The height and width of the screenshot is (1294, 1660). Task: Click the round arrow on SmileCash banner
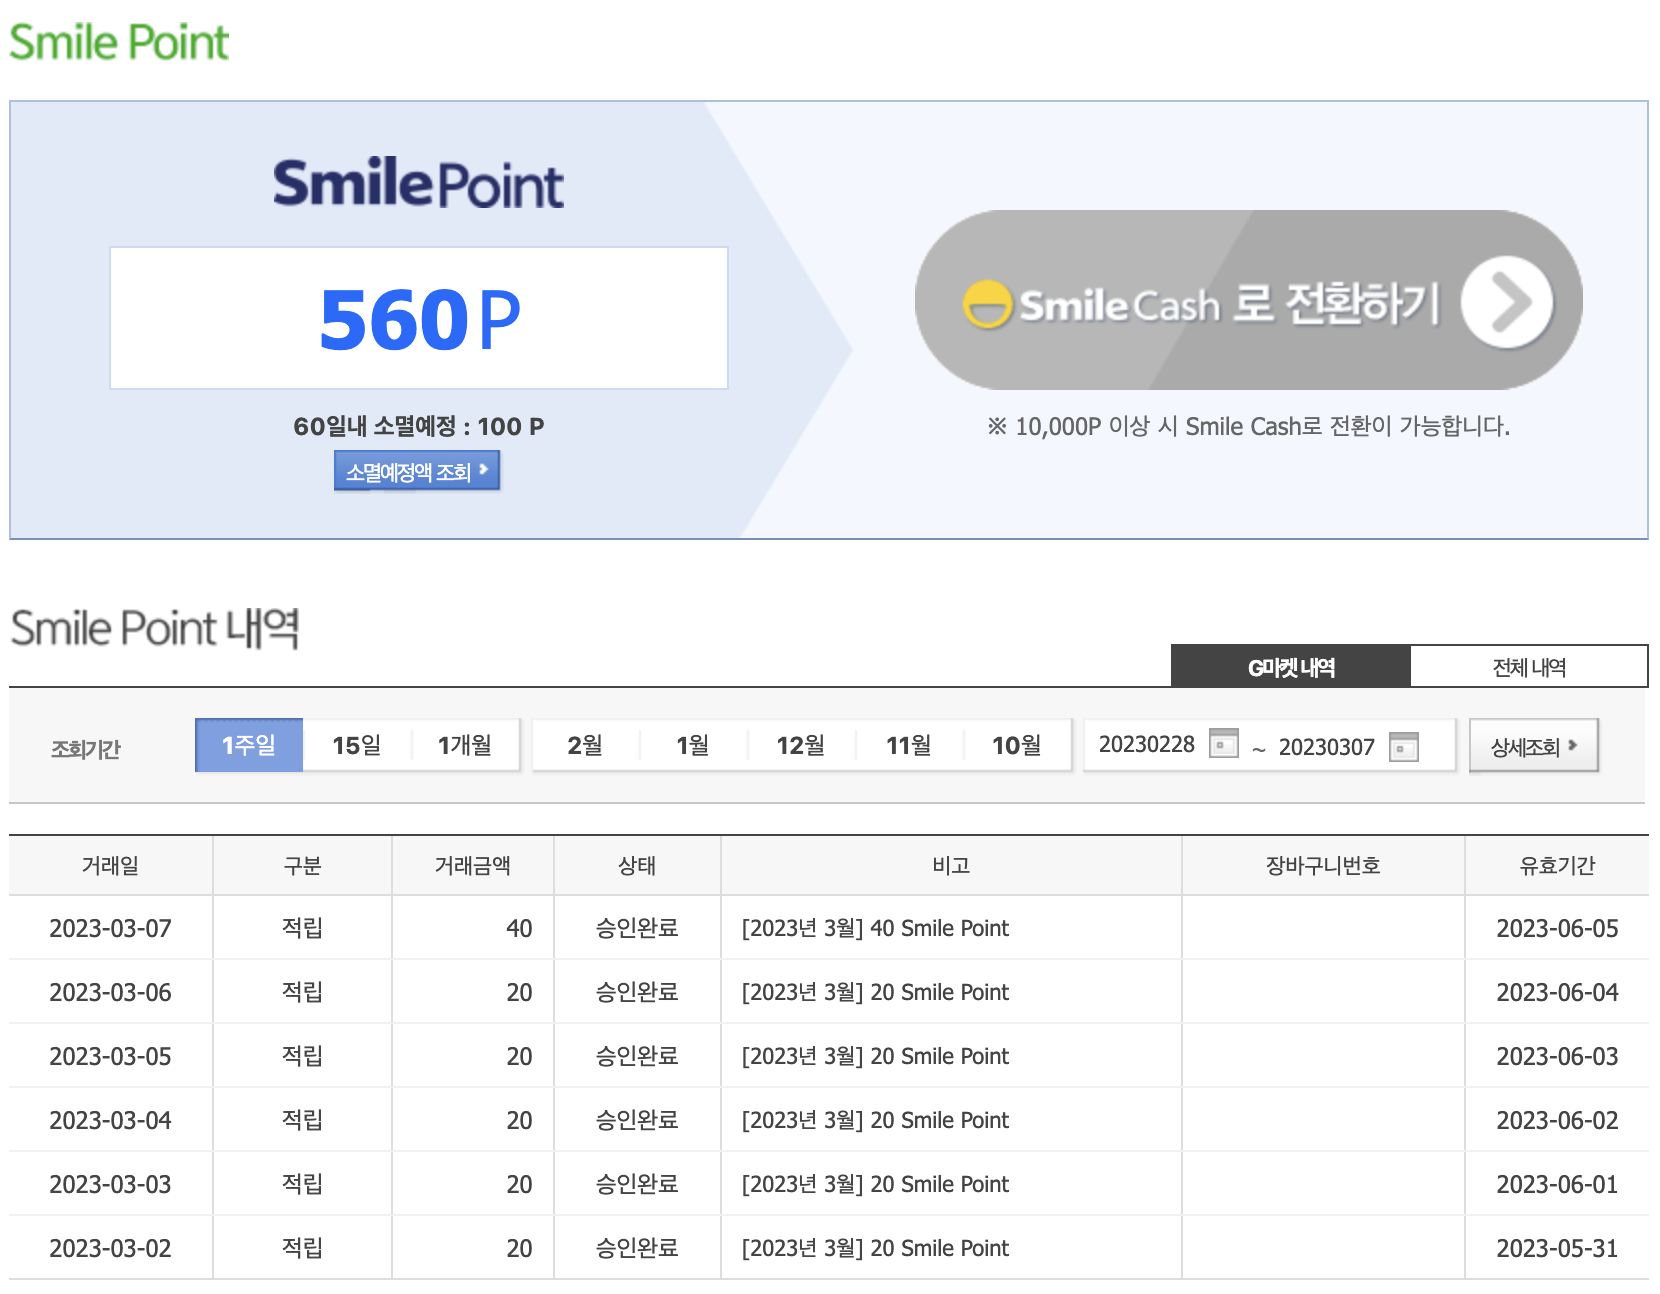[x=1507, y=301]
